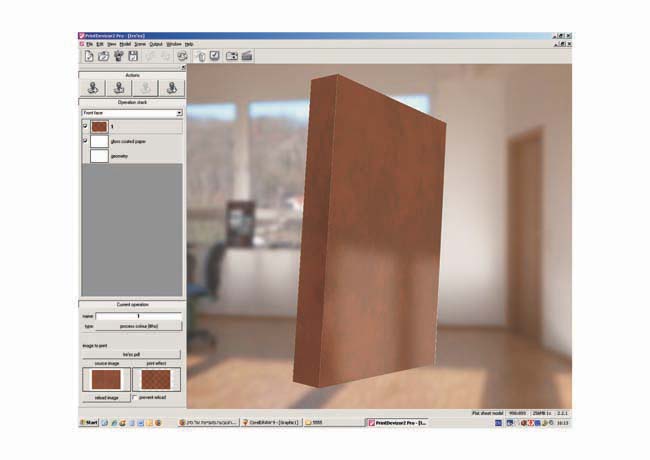The height and width of the screenshot is (460, 650).
Task: Click the camera snapshot icon in toolbar
Action: pyautogui.click(x=232, y=56)
